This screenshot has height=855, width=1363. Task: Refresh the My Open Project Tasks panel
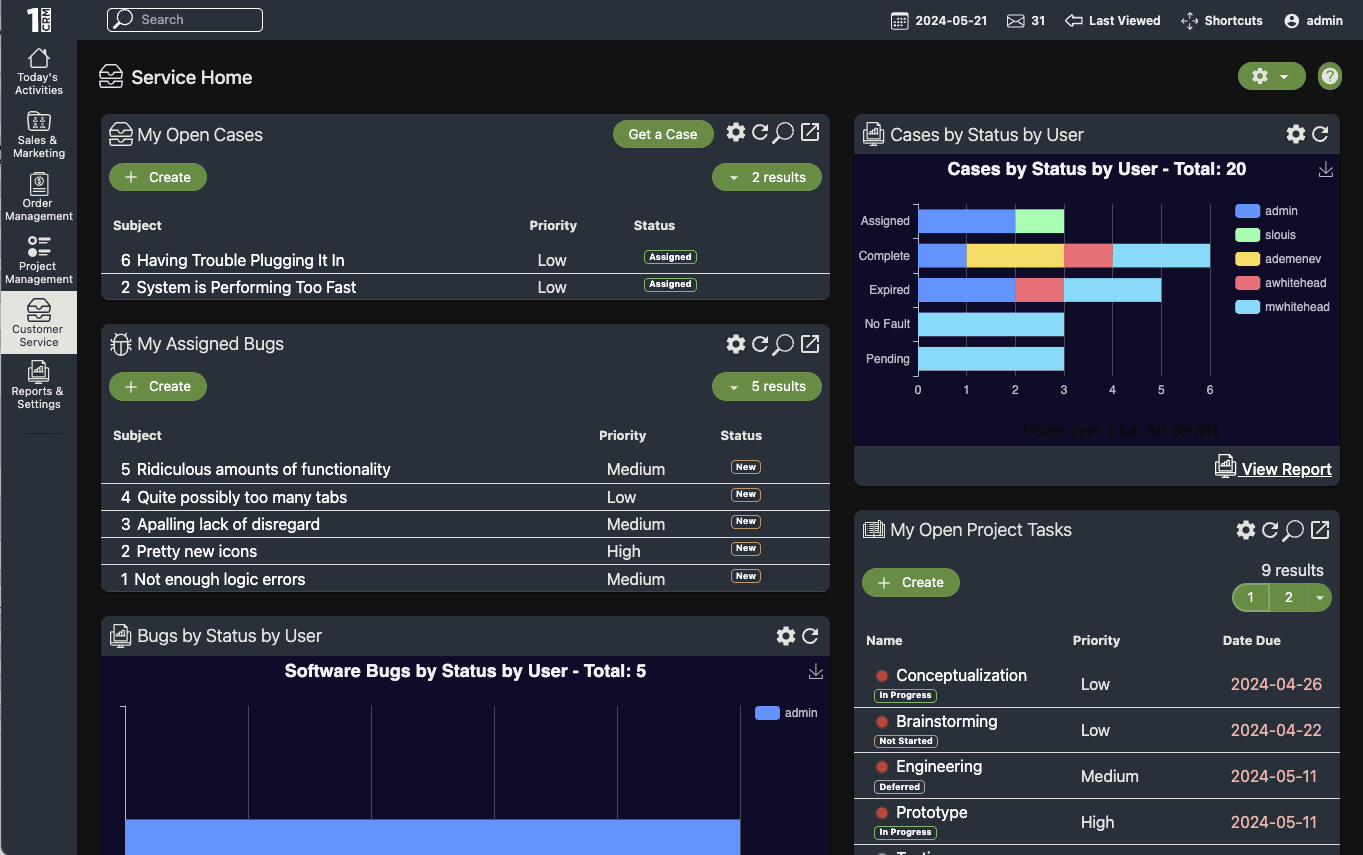click(1270, 530)
